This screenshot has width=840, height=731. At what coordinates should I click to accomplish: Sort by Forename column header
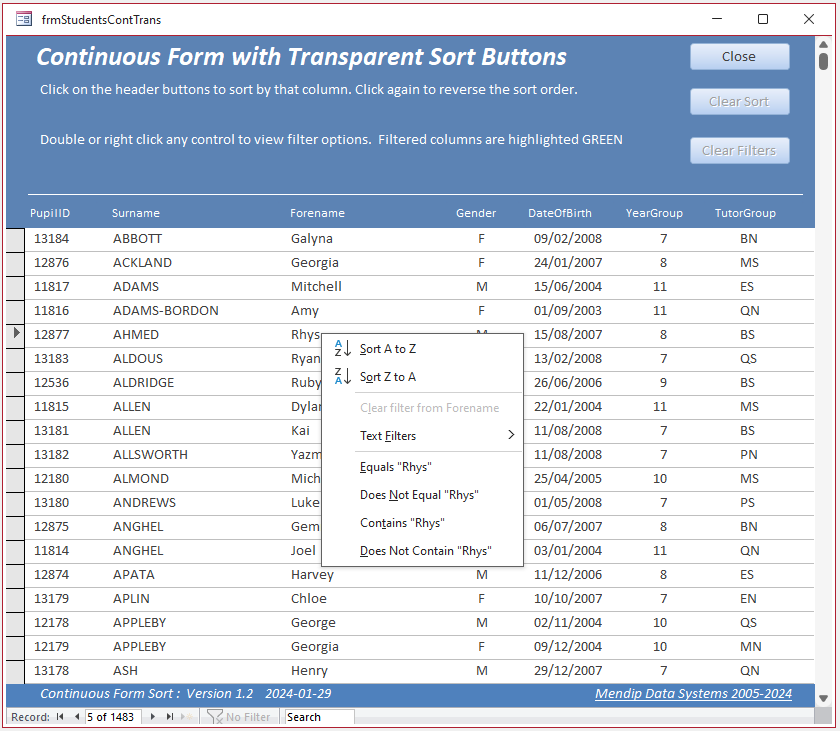pyautogui.click(x=317, y=213)
